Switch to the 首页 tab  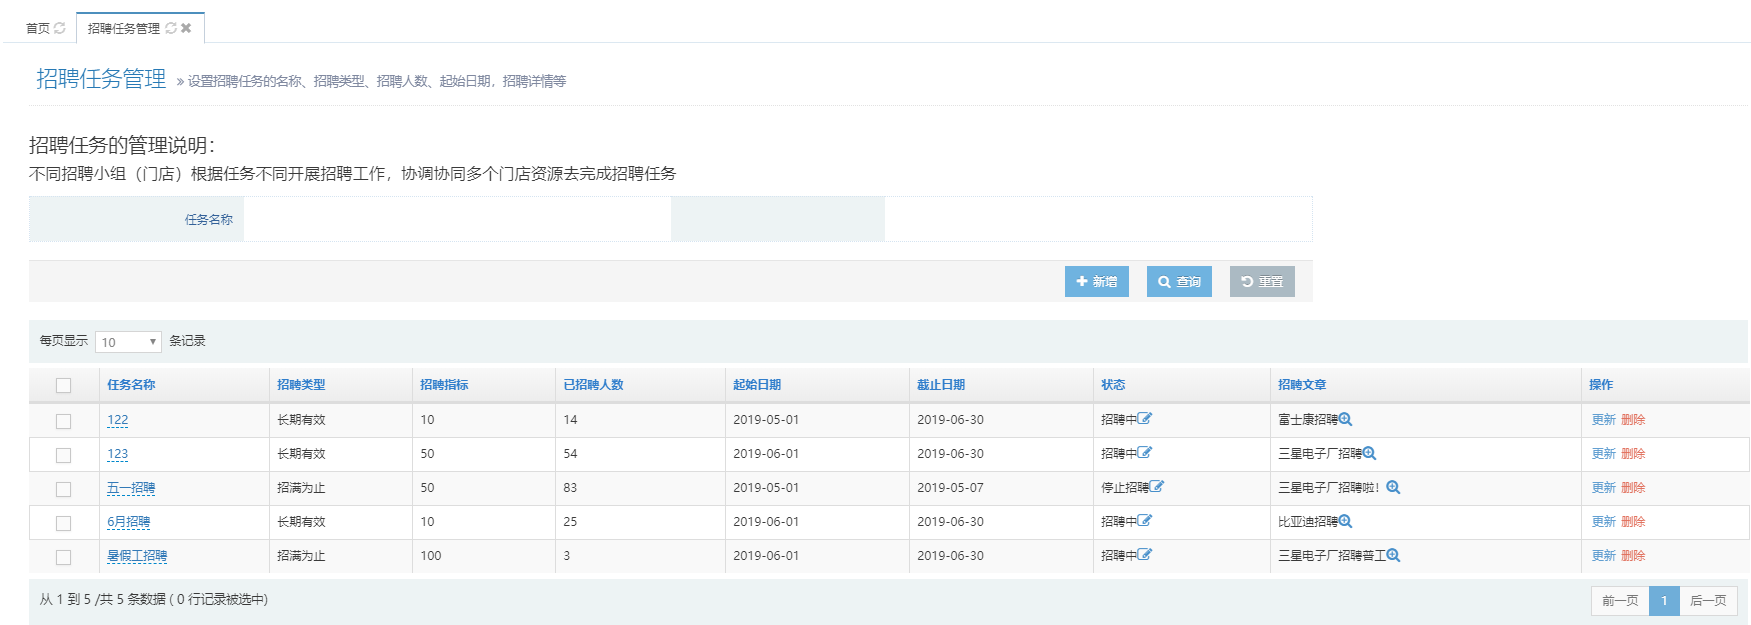pos(38,28)
